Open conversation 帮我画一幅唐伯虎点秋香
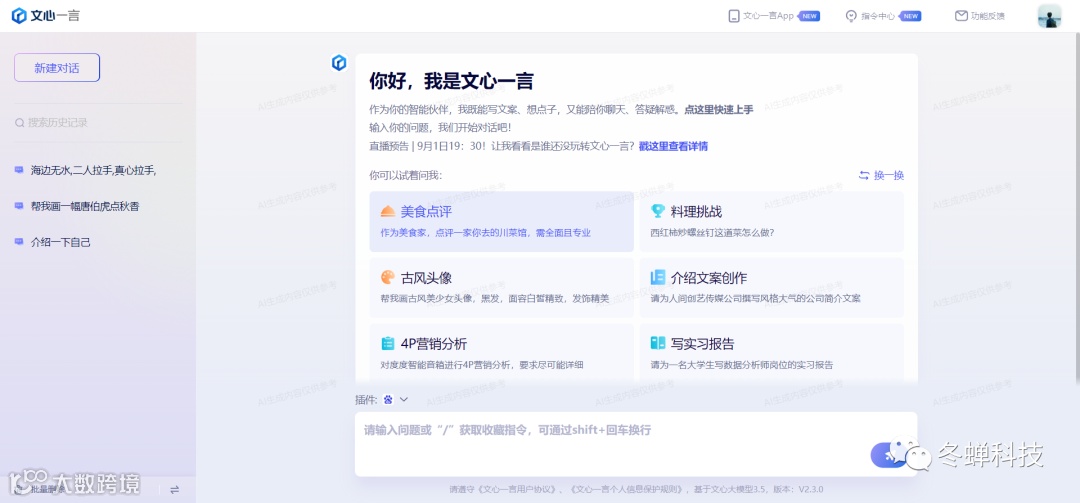Viewport: 1080px width, 503px height. 86,206
